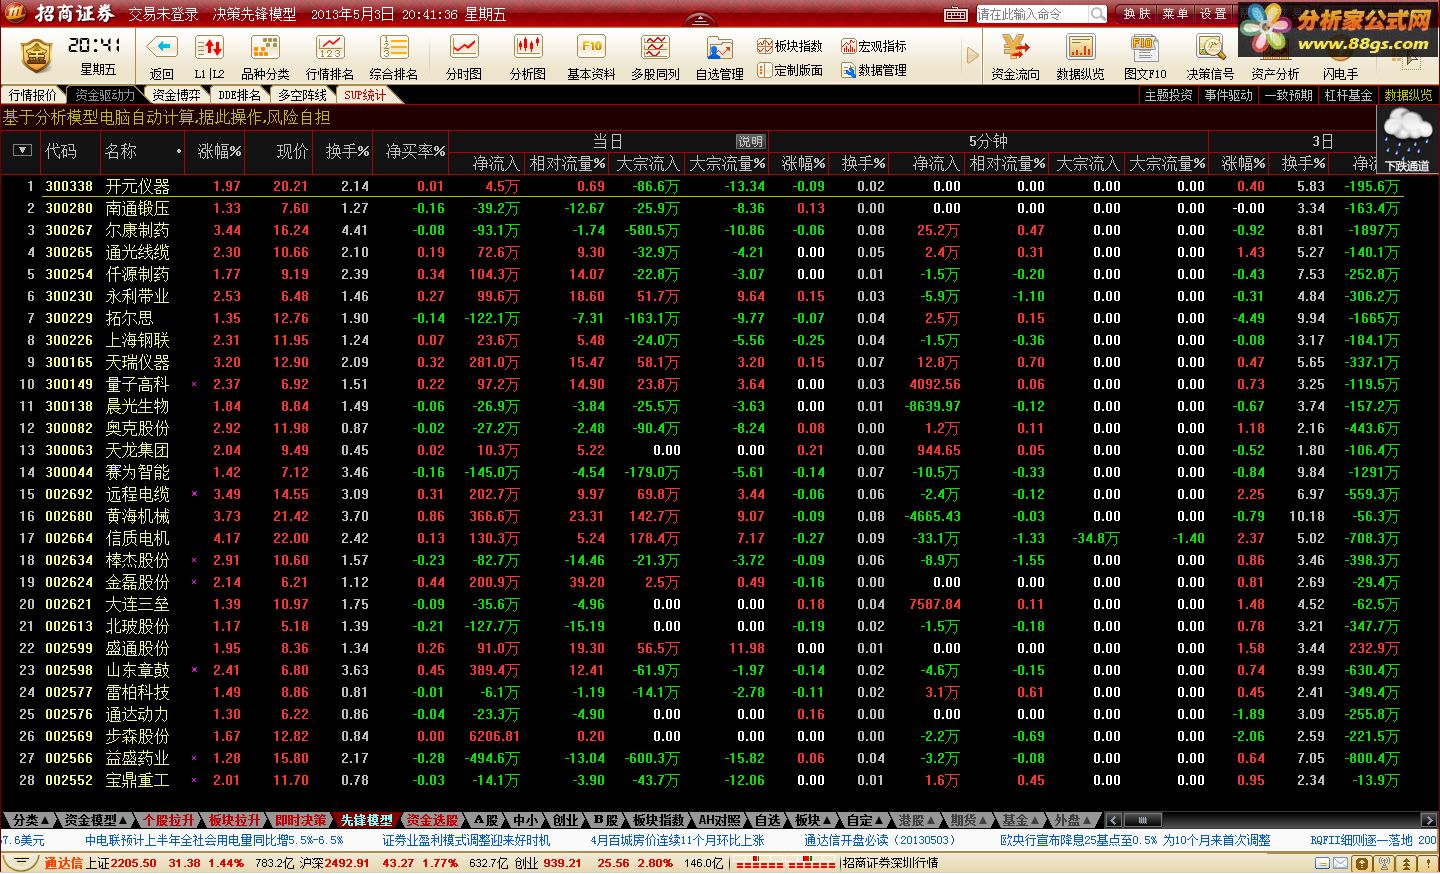
Task: Open 决策信号 decision signal icon
Action: 1210,47
